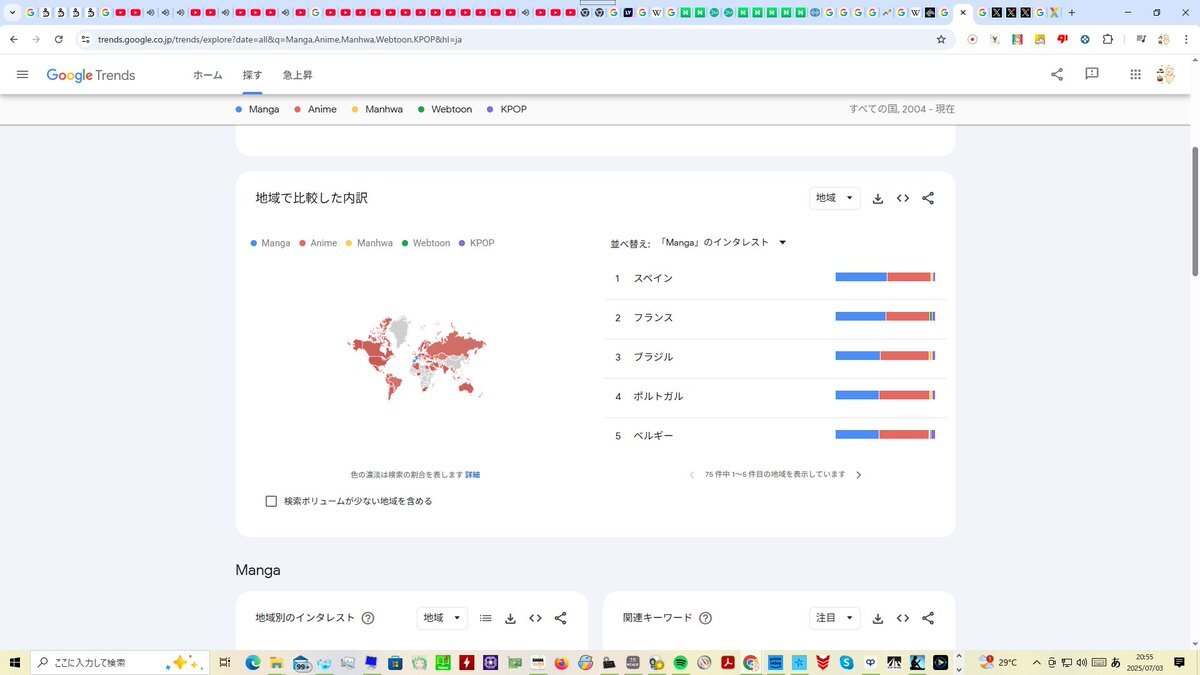Check 検索ボリュームが少ない地域を含める checkbox
This screenshot has width=1200, height=675.
pyautogui.click(x=271, y=501)
